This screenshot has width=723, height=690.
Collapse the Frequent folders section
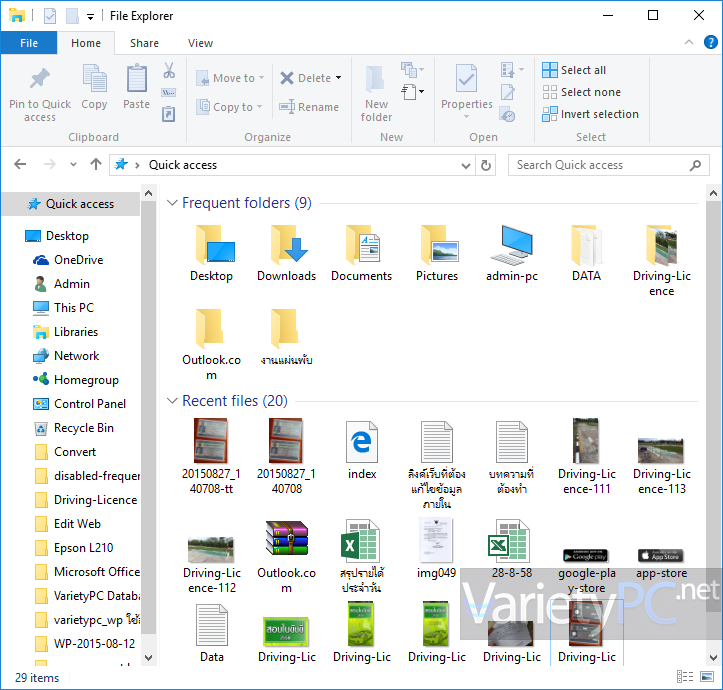tap(172, 203)
